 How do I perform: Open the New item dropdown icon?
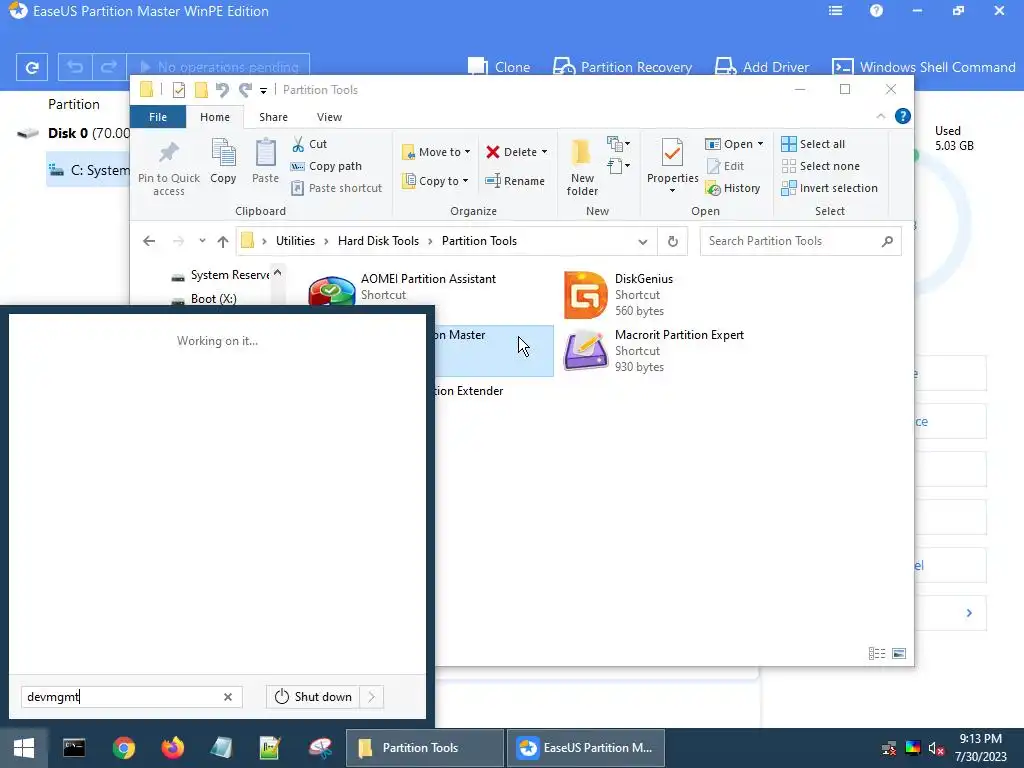618,144
